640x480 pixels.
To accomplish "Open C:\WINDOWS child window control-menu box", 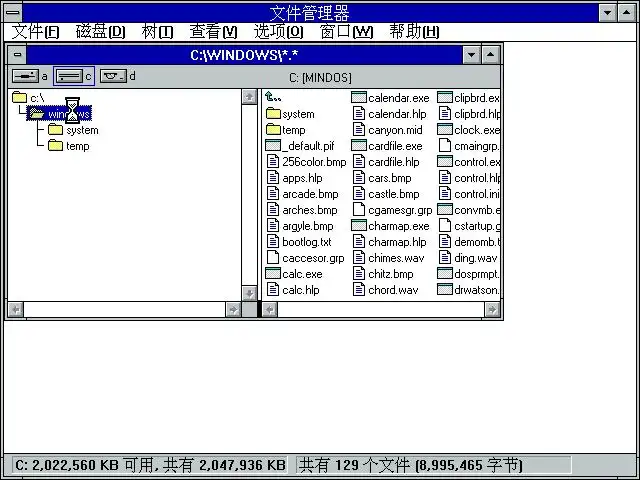I will click(x=17, y=54).
